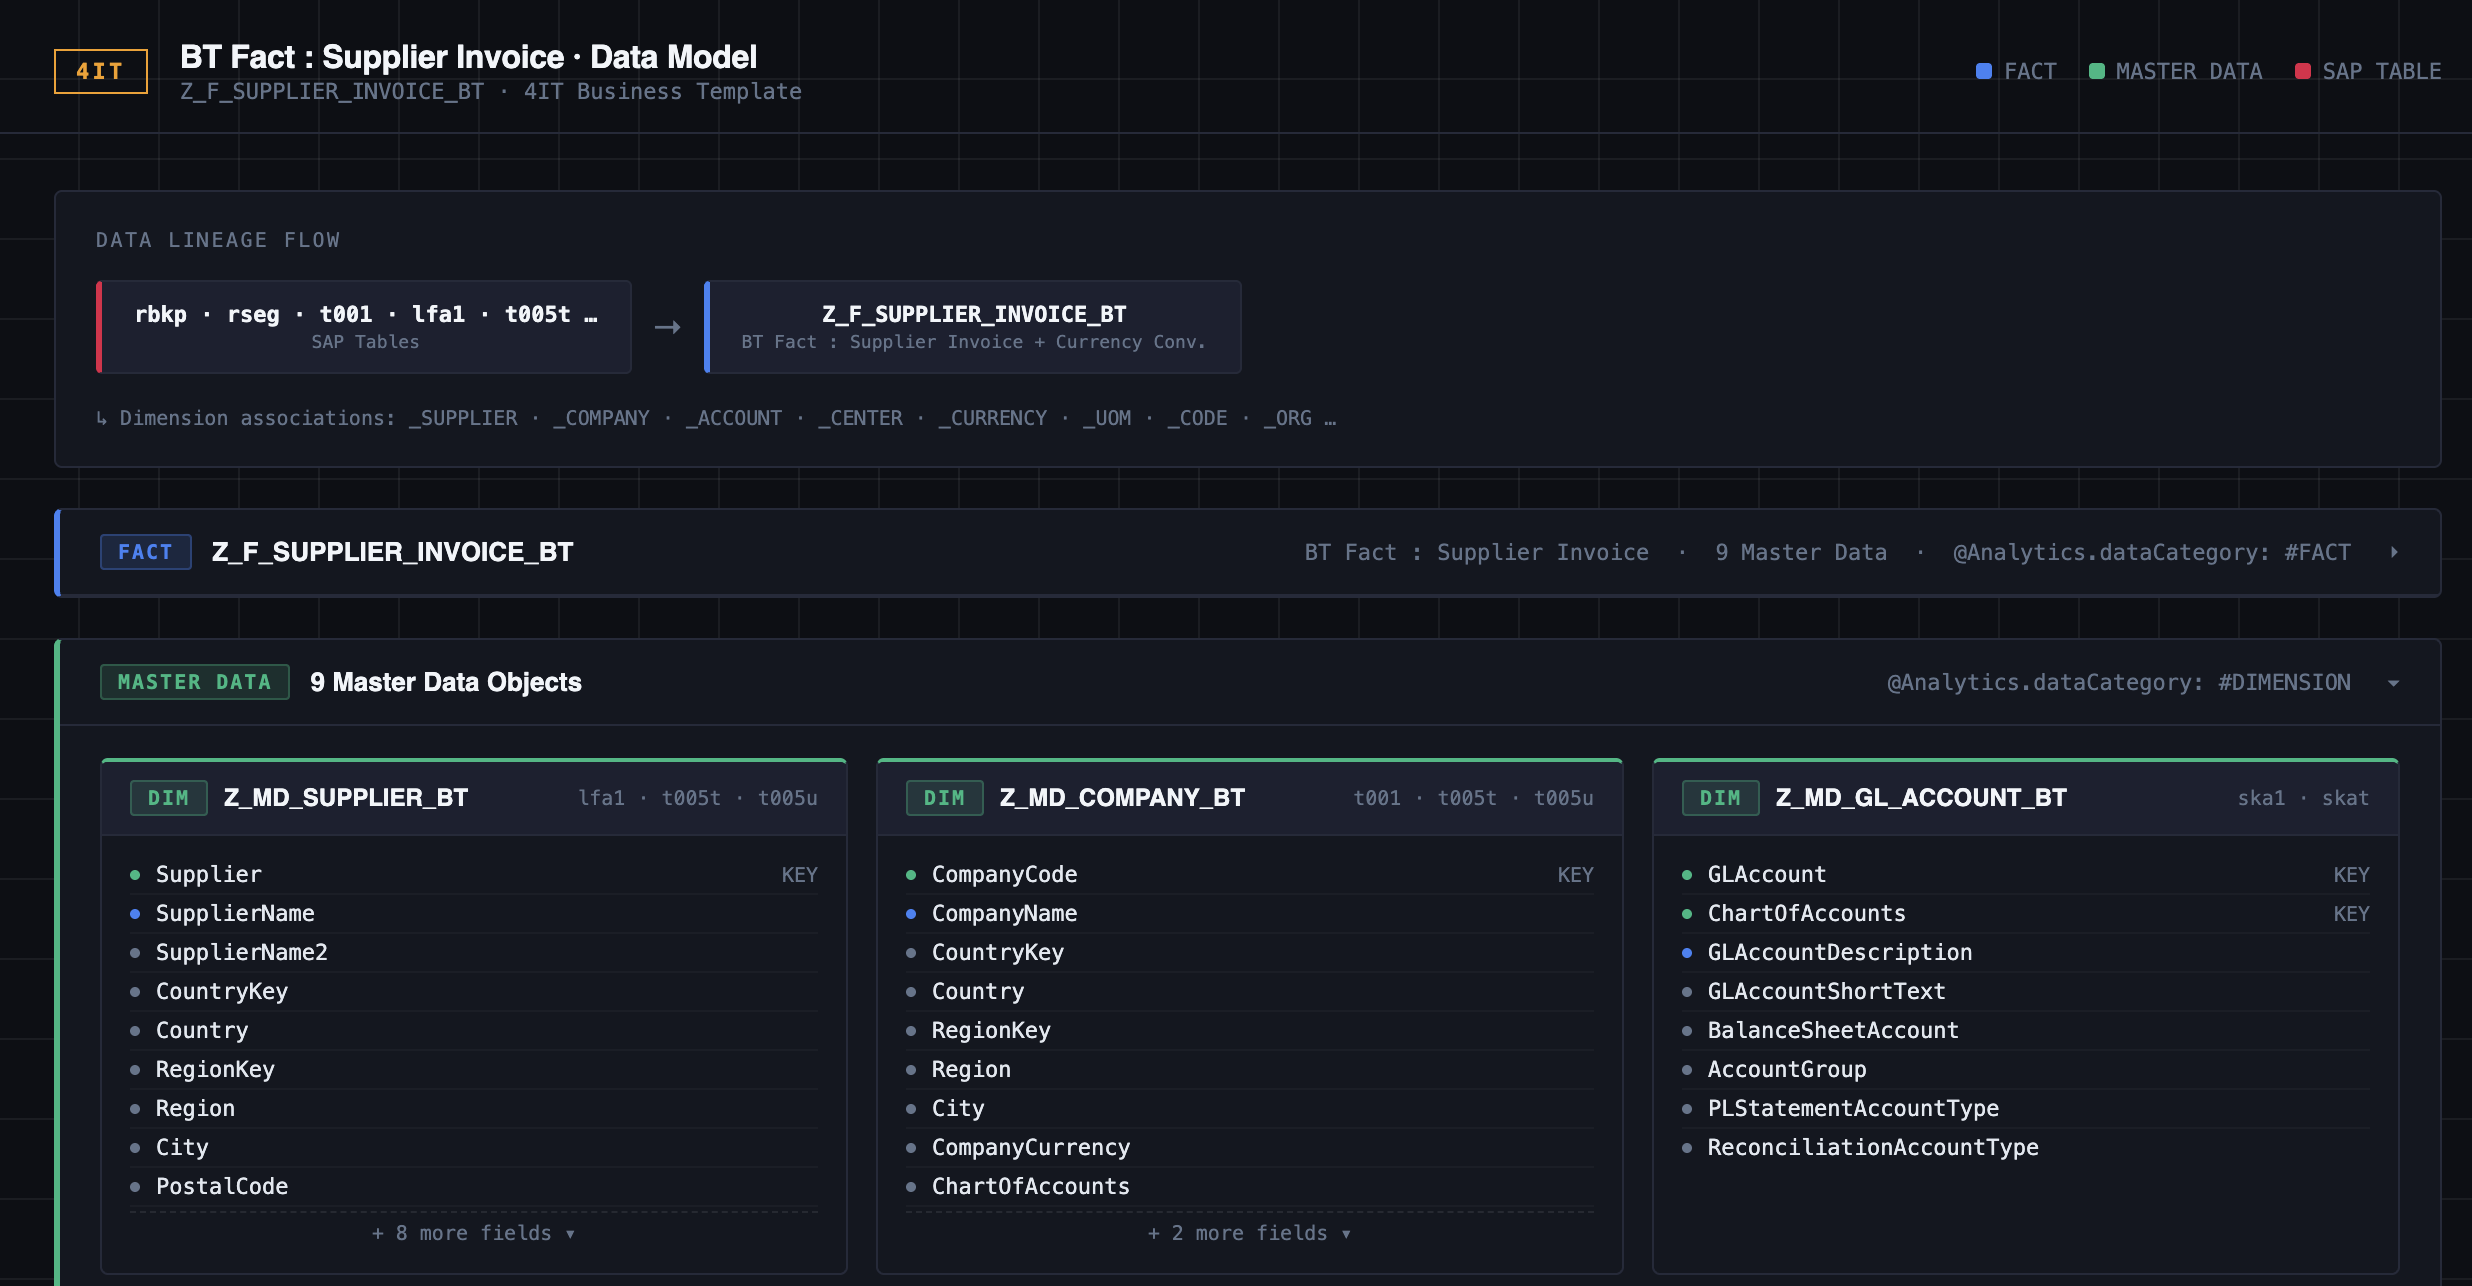Select the MASTER DATA legend entry
Viewport: 2472px width, 1286px height.
click(2188, 71)
